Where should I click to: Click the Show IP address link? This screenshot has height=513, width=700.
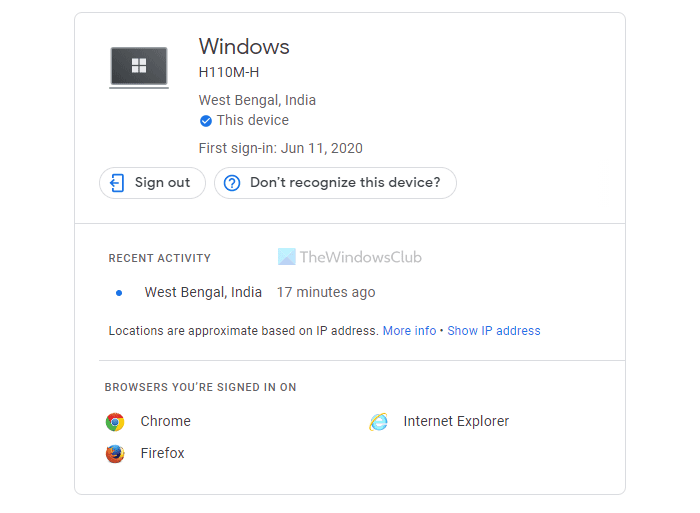(494, 331)
